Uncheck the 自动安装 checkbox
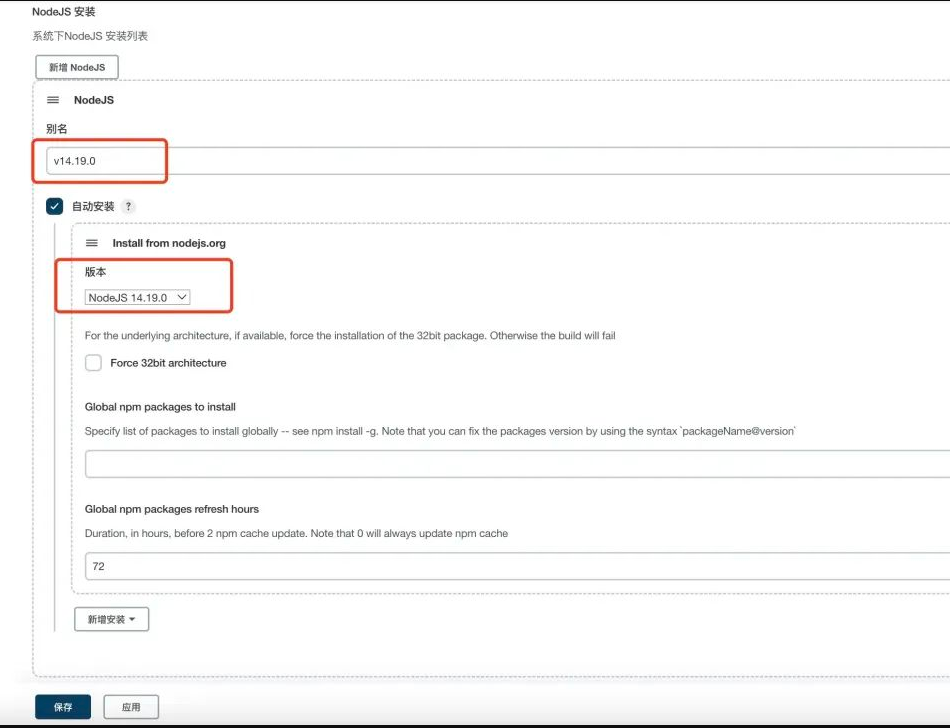The height and width of the screenshot is (728, 950). click(55, 206)
